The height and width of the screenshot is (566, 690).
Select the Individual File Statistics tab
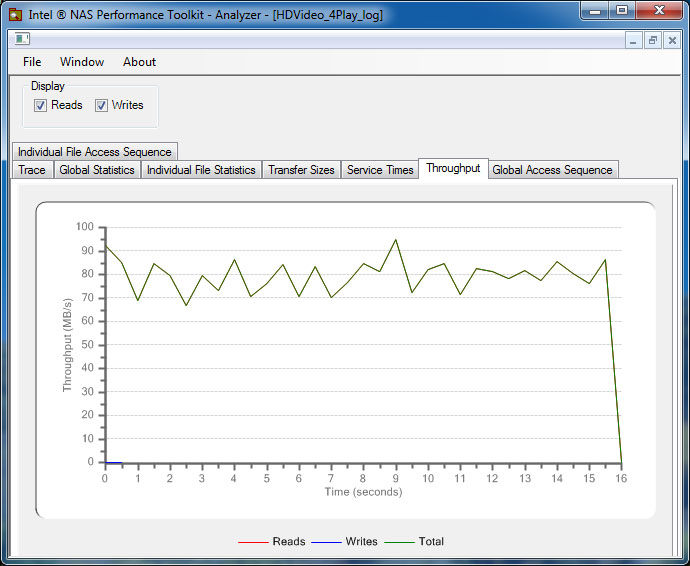pyautogui.click(x=201, y=170)
